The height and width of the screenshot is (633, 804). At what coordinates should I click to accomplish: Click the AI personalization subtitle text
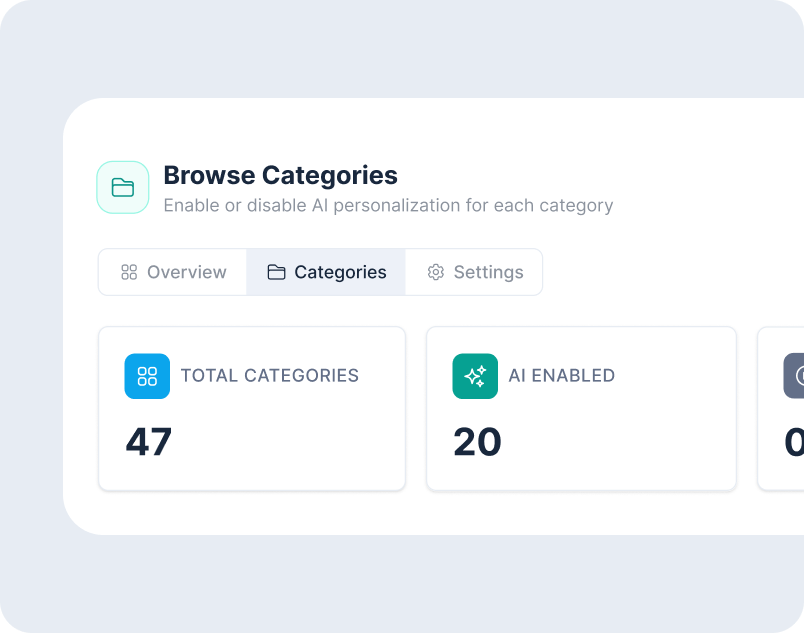point(388,206)
